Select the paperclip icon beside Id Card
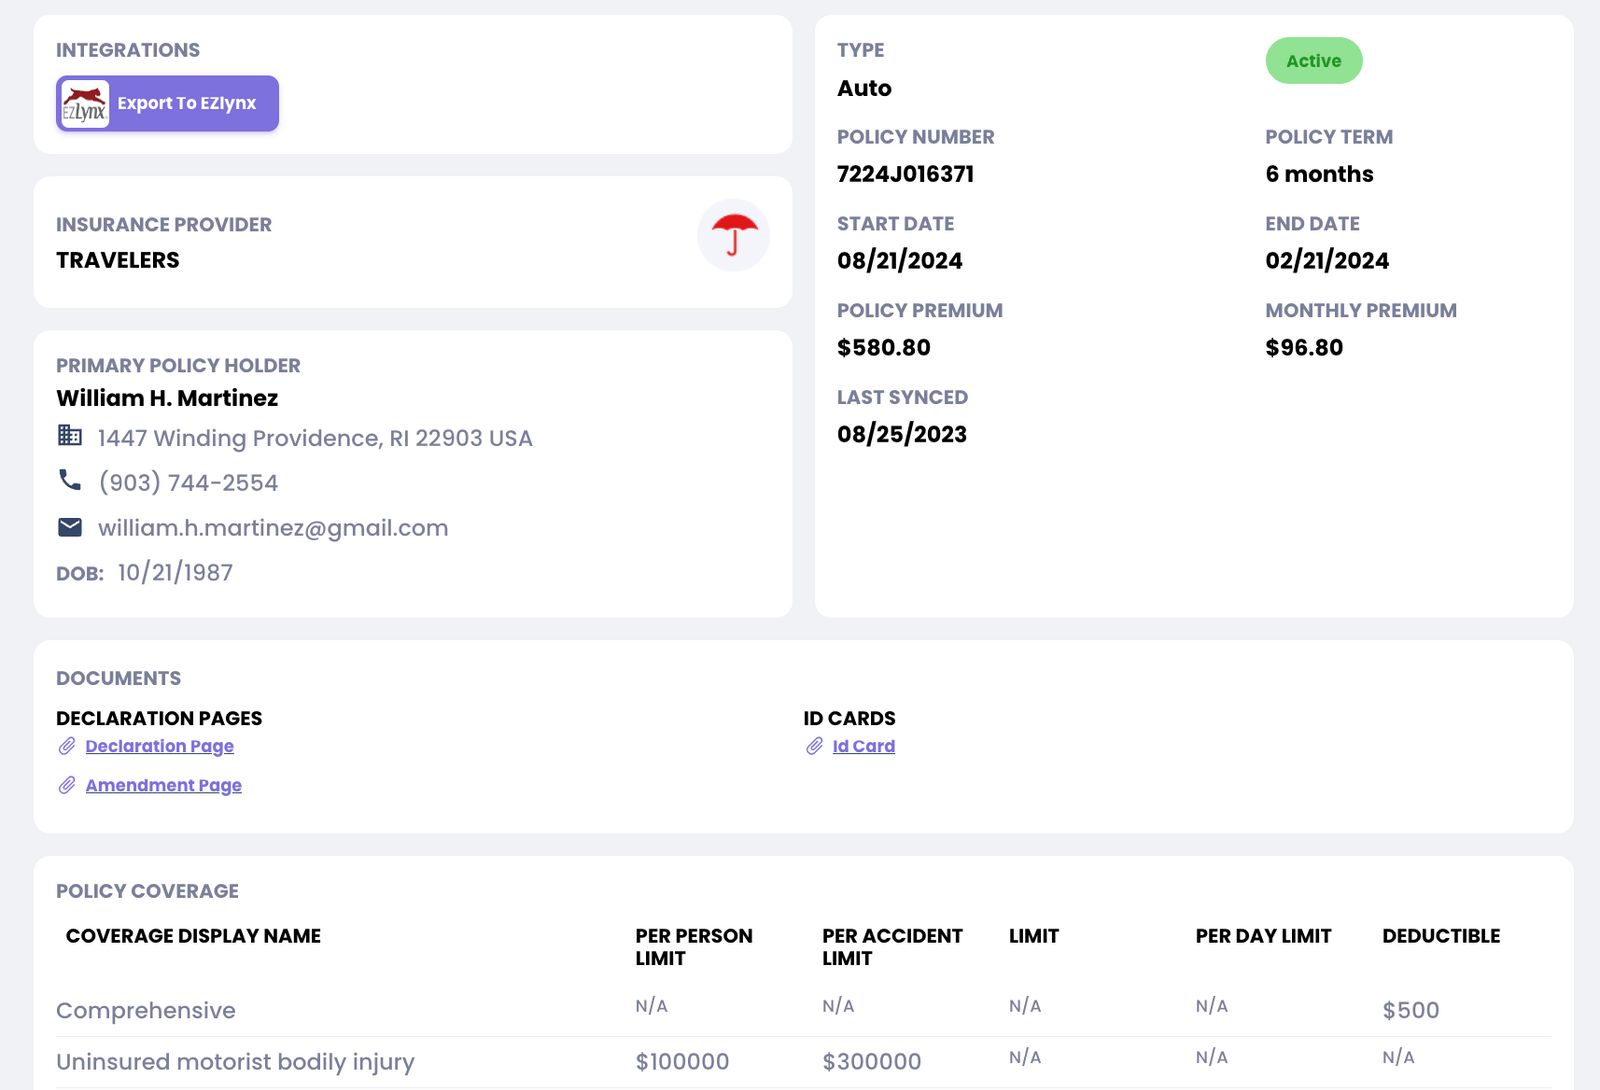Image resolution: width=1600 pixels, height=1090 pixels. pyautogui.click(x=815, y=745)
